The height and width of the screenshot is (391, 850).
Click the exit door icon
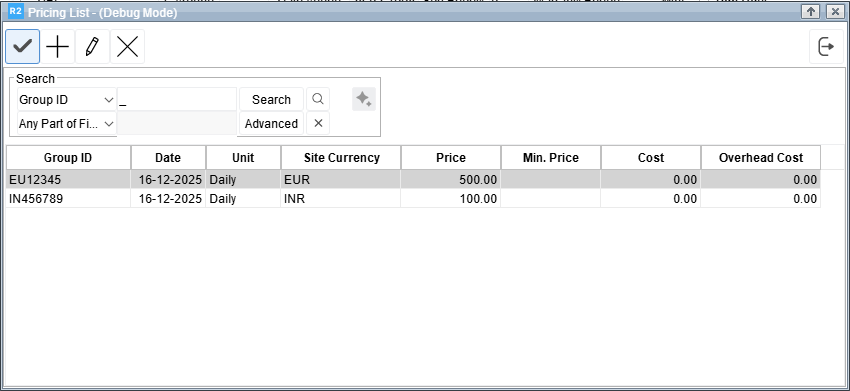click(826, 47)
